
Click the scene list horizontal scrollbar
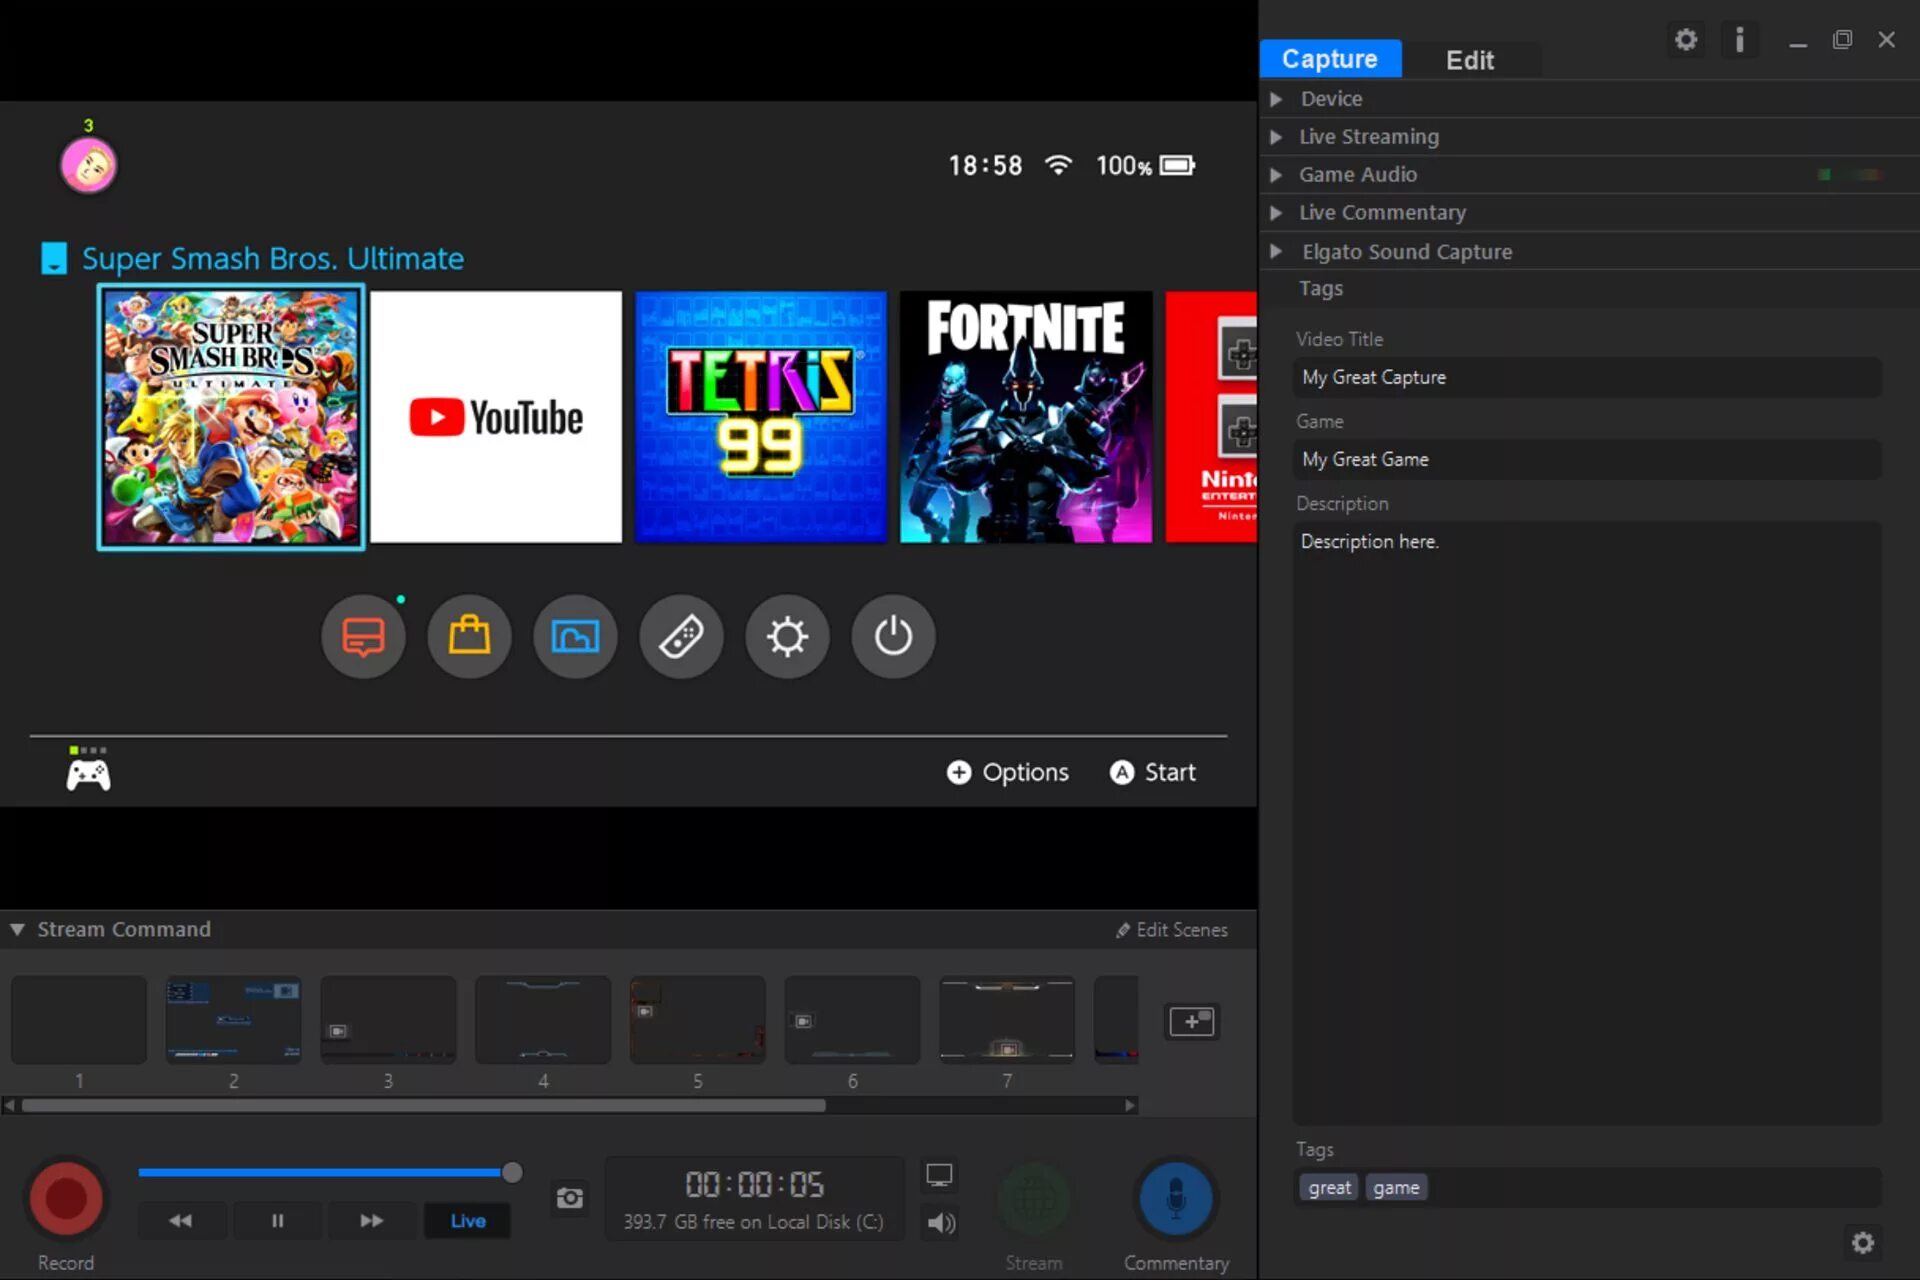[424, 1105]
